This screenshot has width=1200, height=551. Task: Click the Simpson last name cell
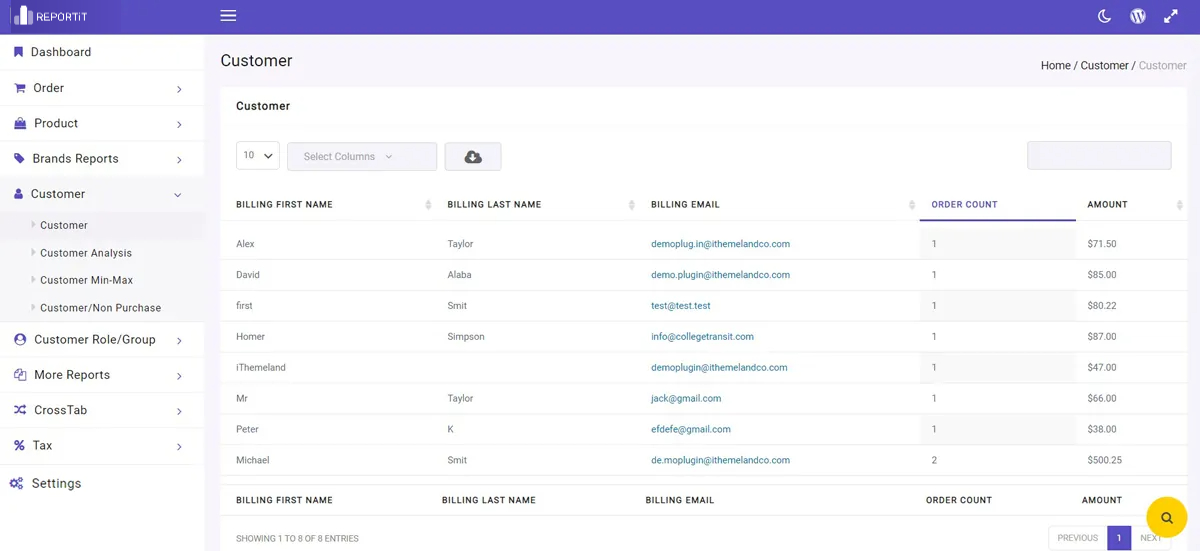tap(466, 337)
